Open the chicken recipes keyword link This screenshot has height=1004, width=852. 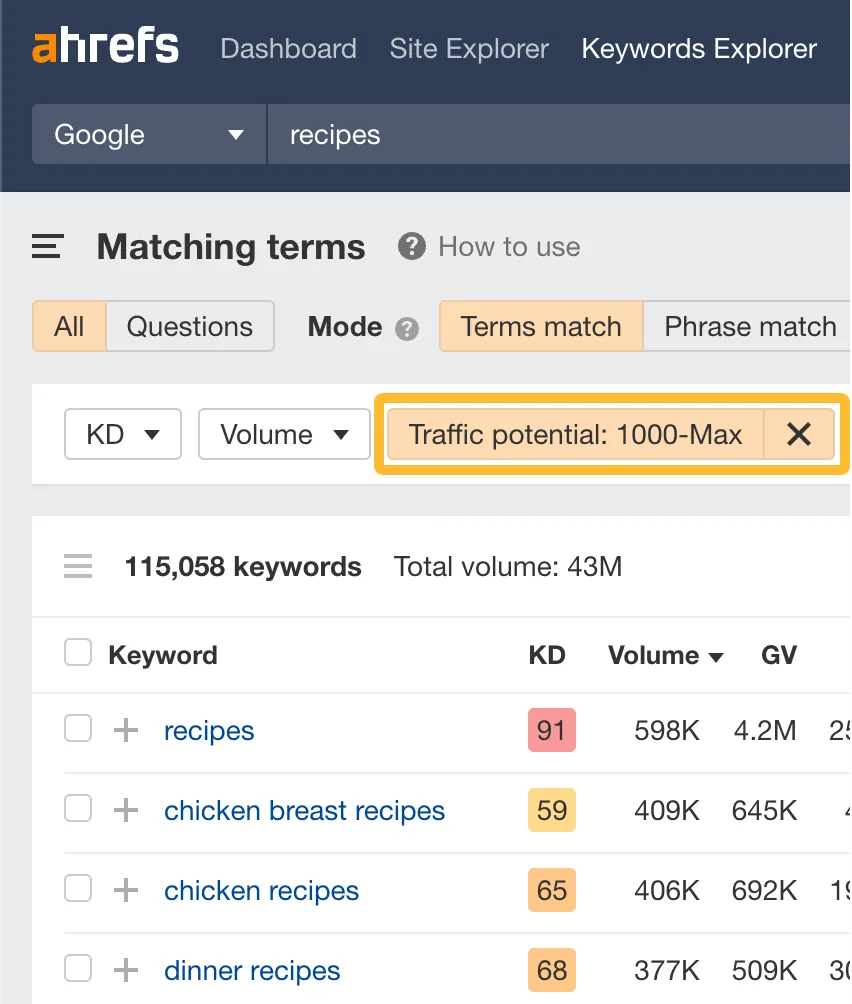point(261,891)
